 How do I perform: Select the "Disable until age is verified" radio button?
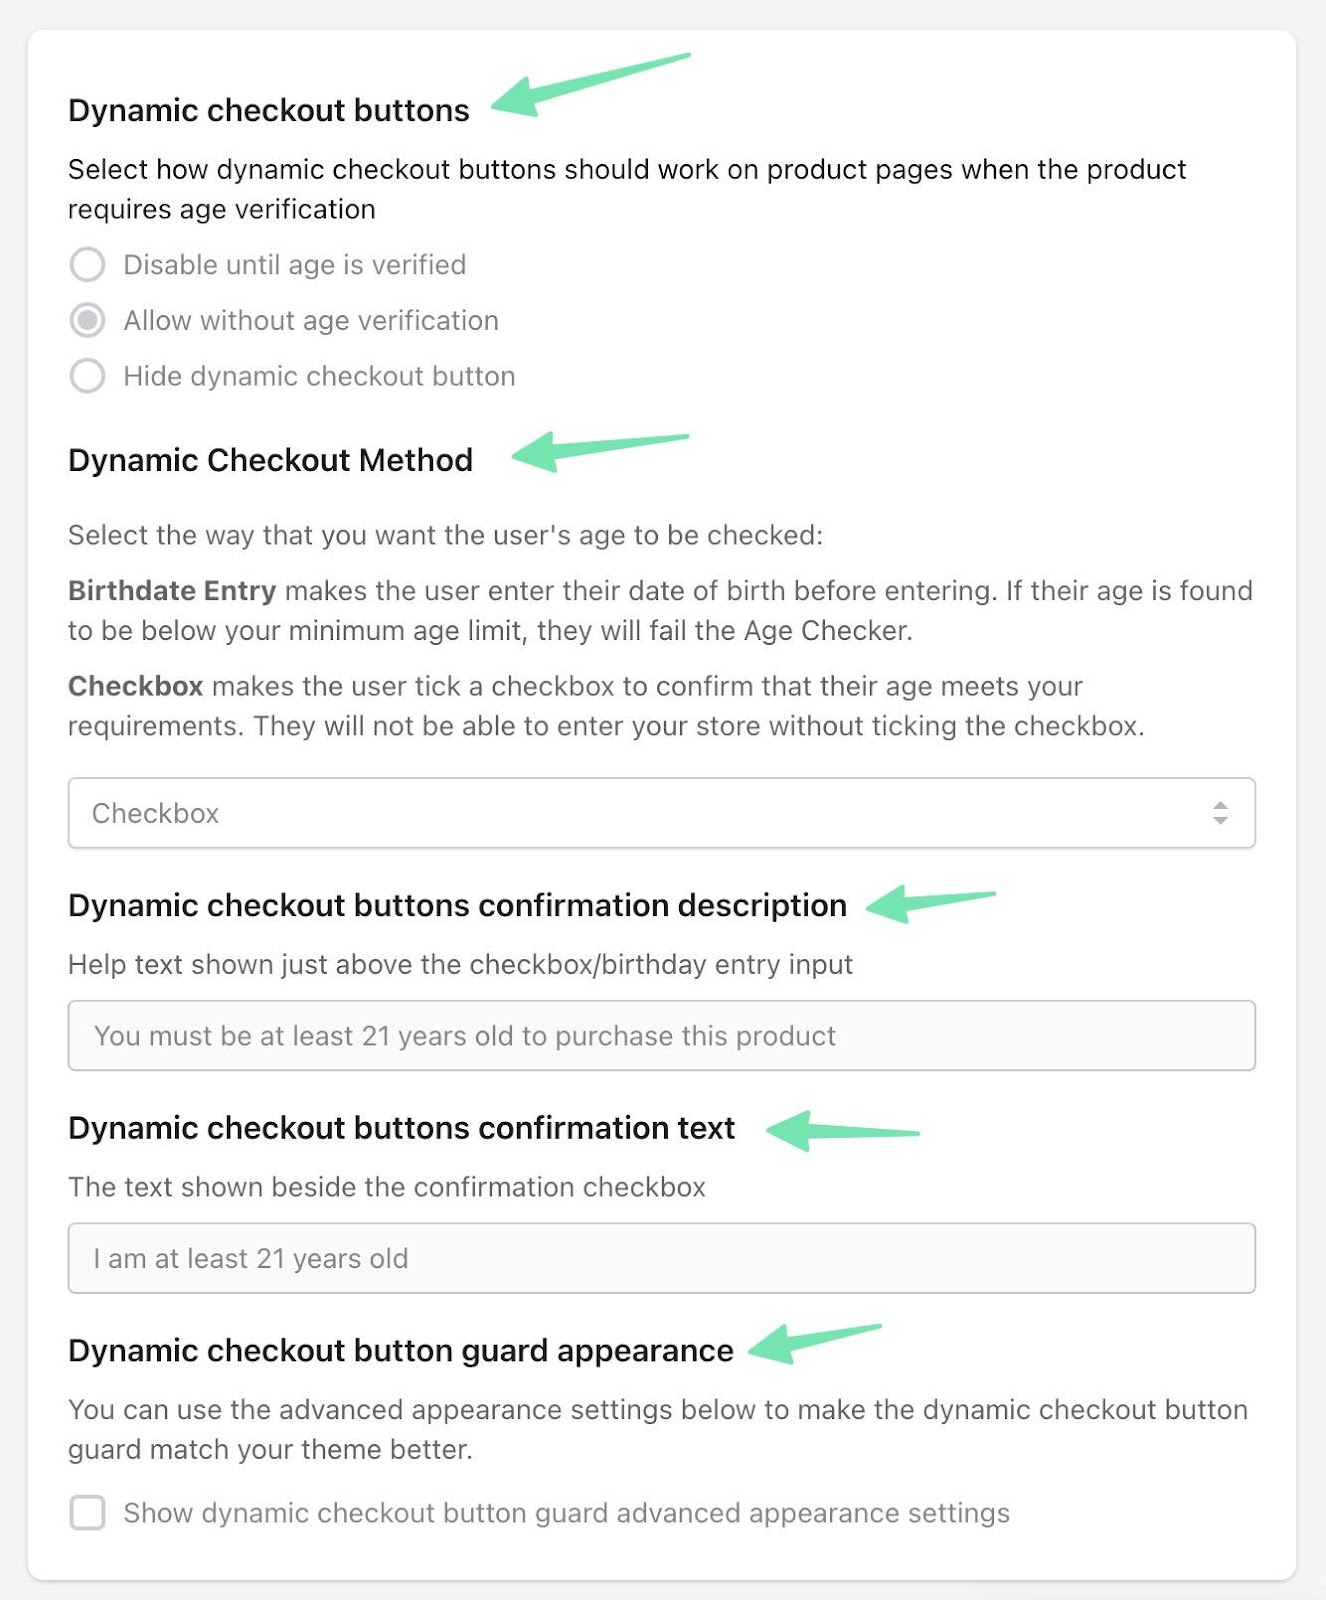pos(88,265)
